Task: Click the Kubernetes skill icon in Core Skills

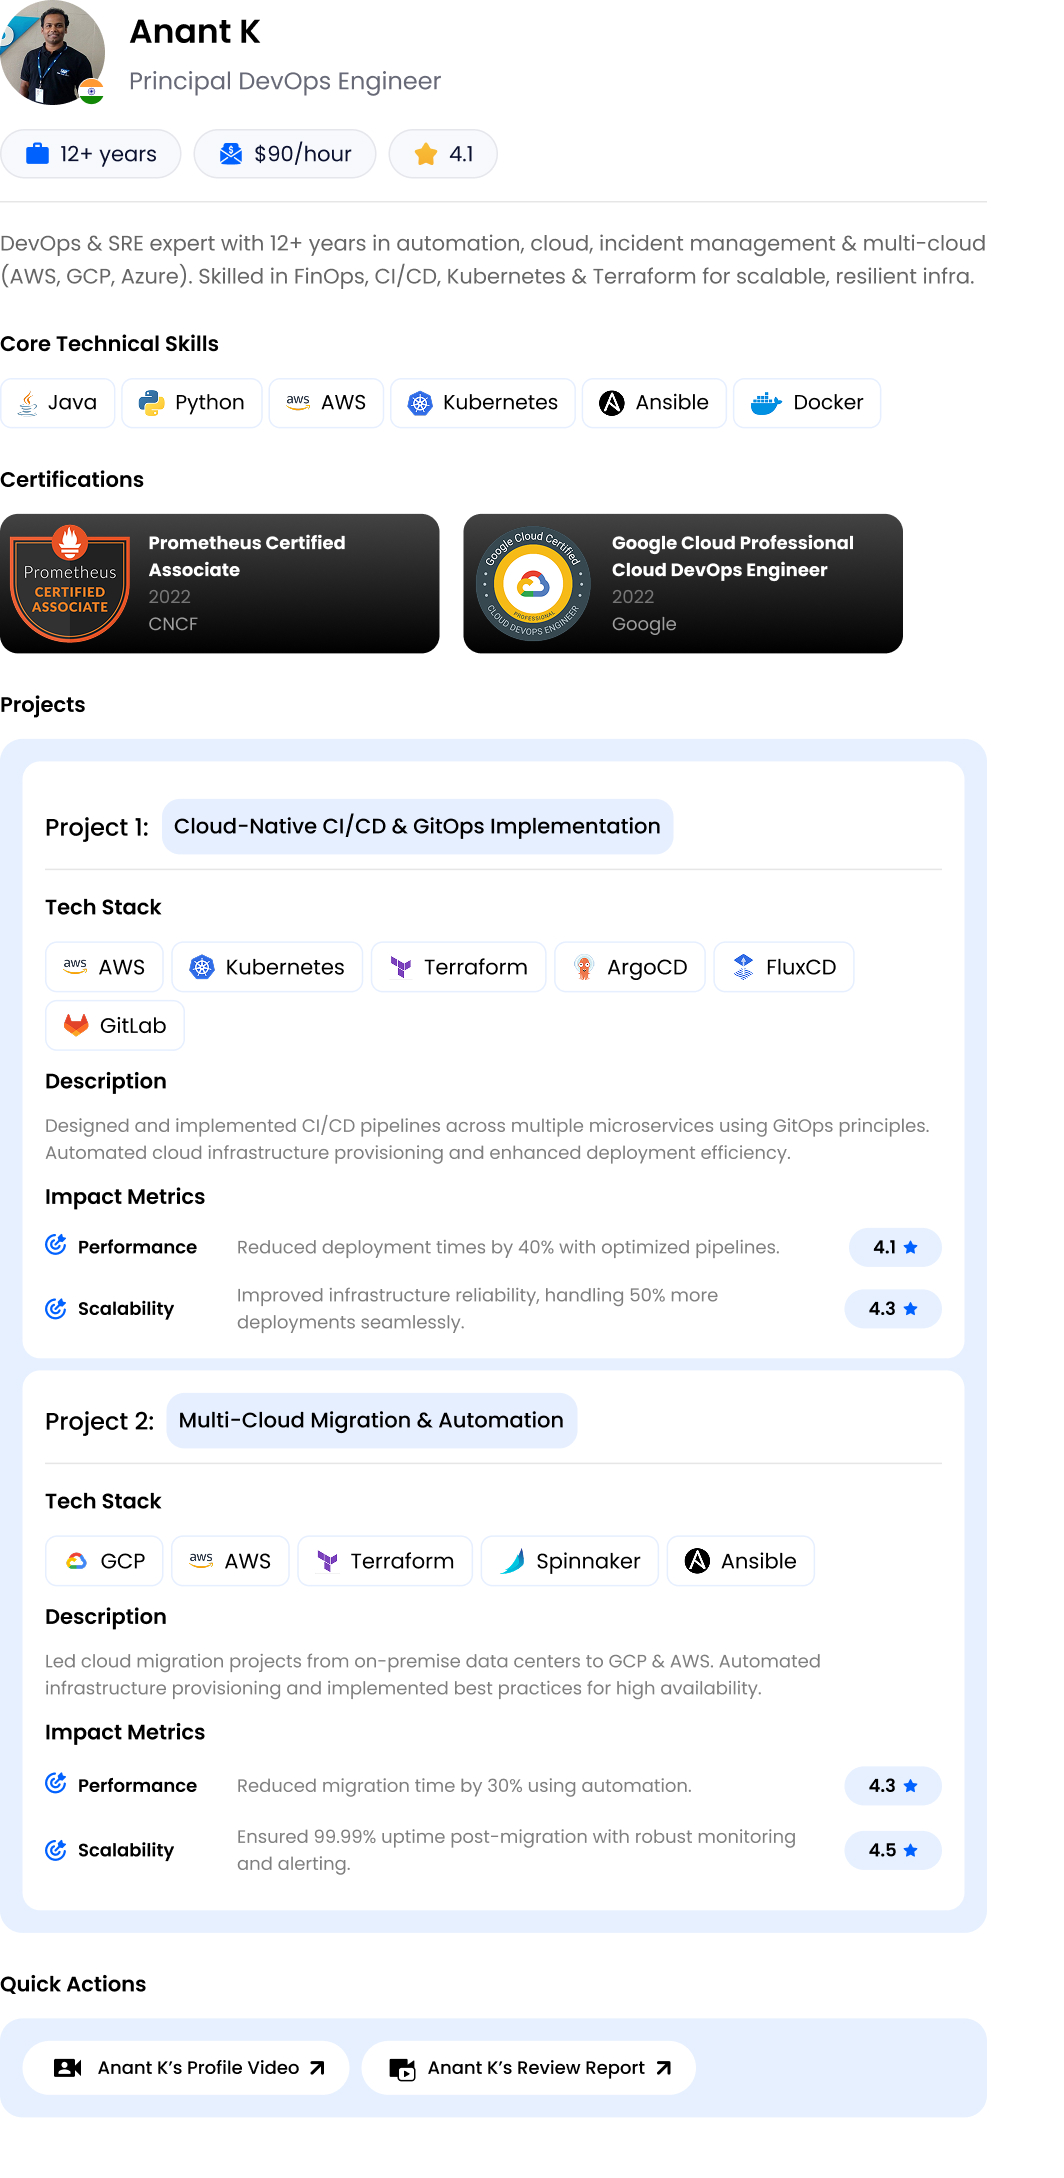Action: point(420,403)
